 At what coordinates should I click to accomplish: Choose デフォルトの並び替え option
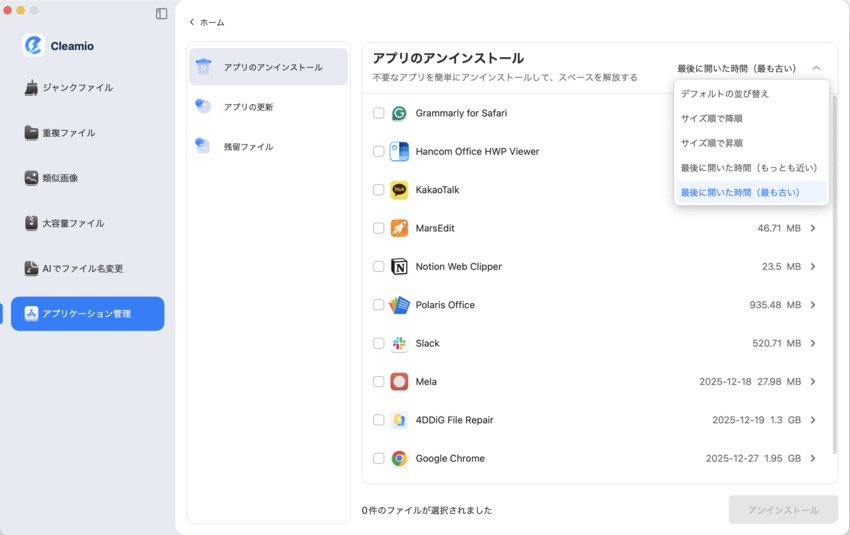[751, 94]
